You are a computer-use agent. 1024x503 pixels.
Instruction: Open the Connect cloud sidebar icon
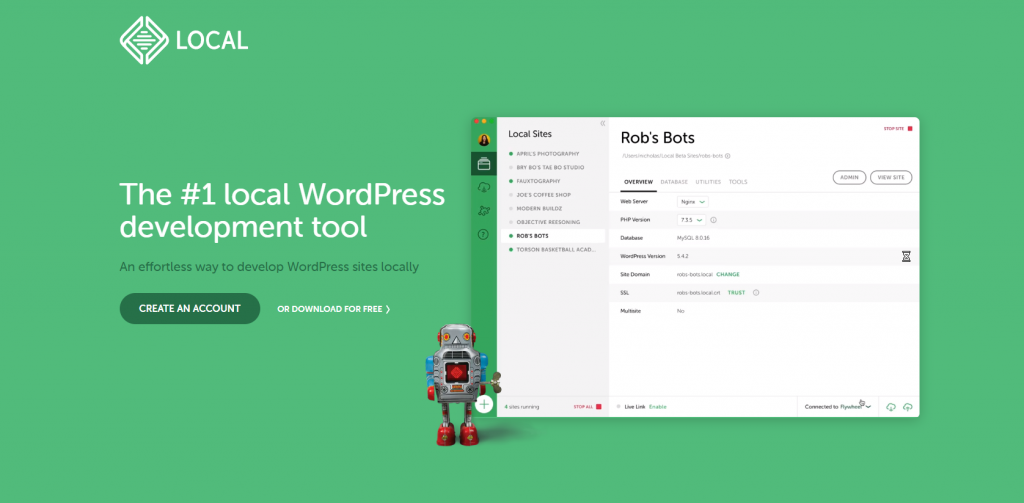click(x=484, y=187)
